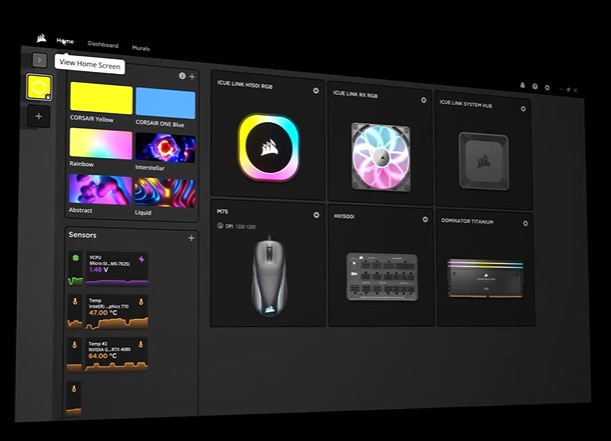Click the lightning bolt icon on VCPU sensor
This screenshot has width=611, height=441.
coord(141,259)
